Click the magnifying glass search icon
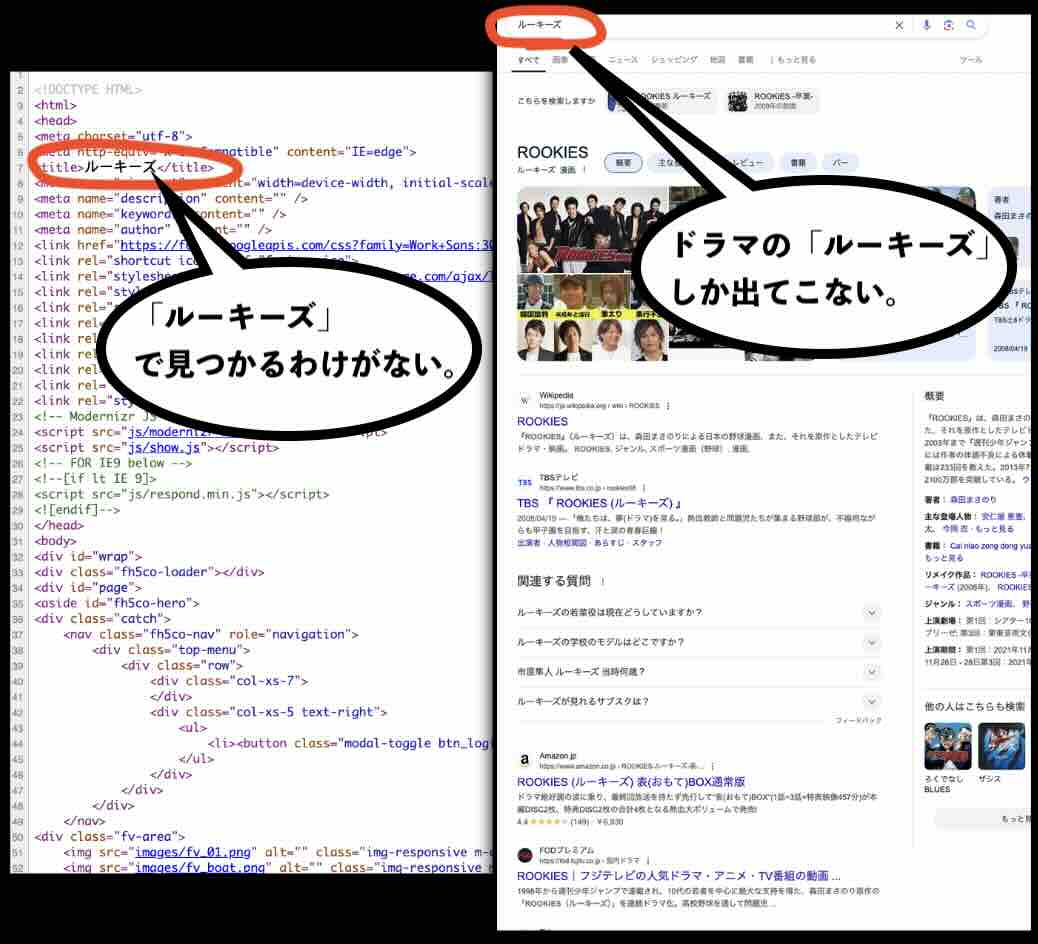Screen dimensions: 1038x944 click(971, 25)
